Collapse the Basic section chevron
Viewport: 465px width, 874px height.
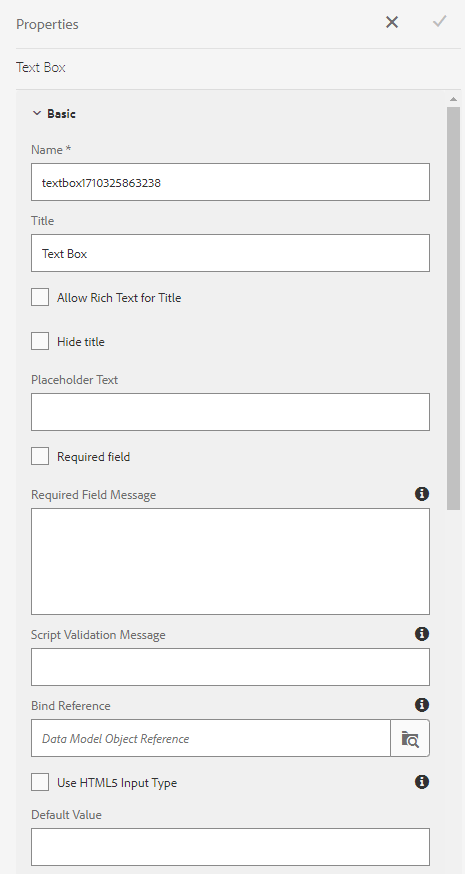(37, 113)
